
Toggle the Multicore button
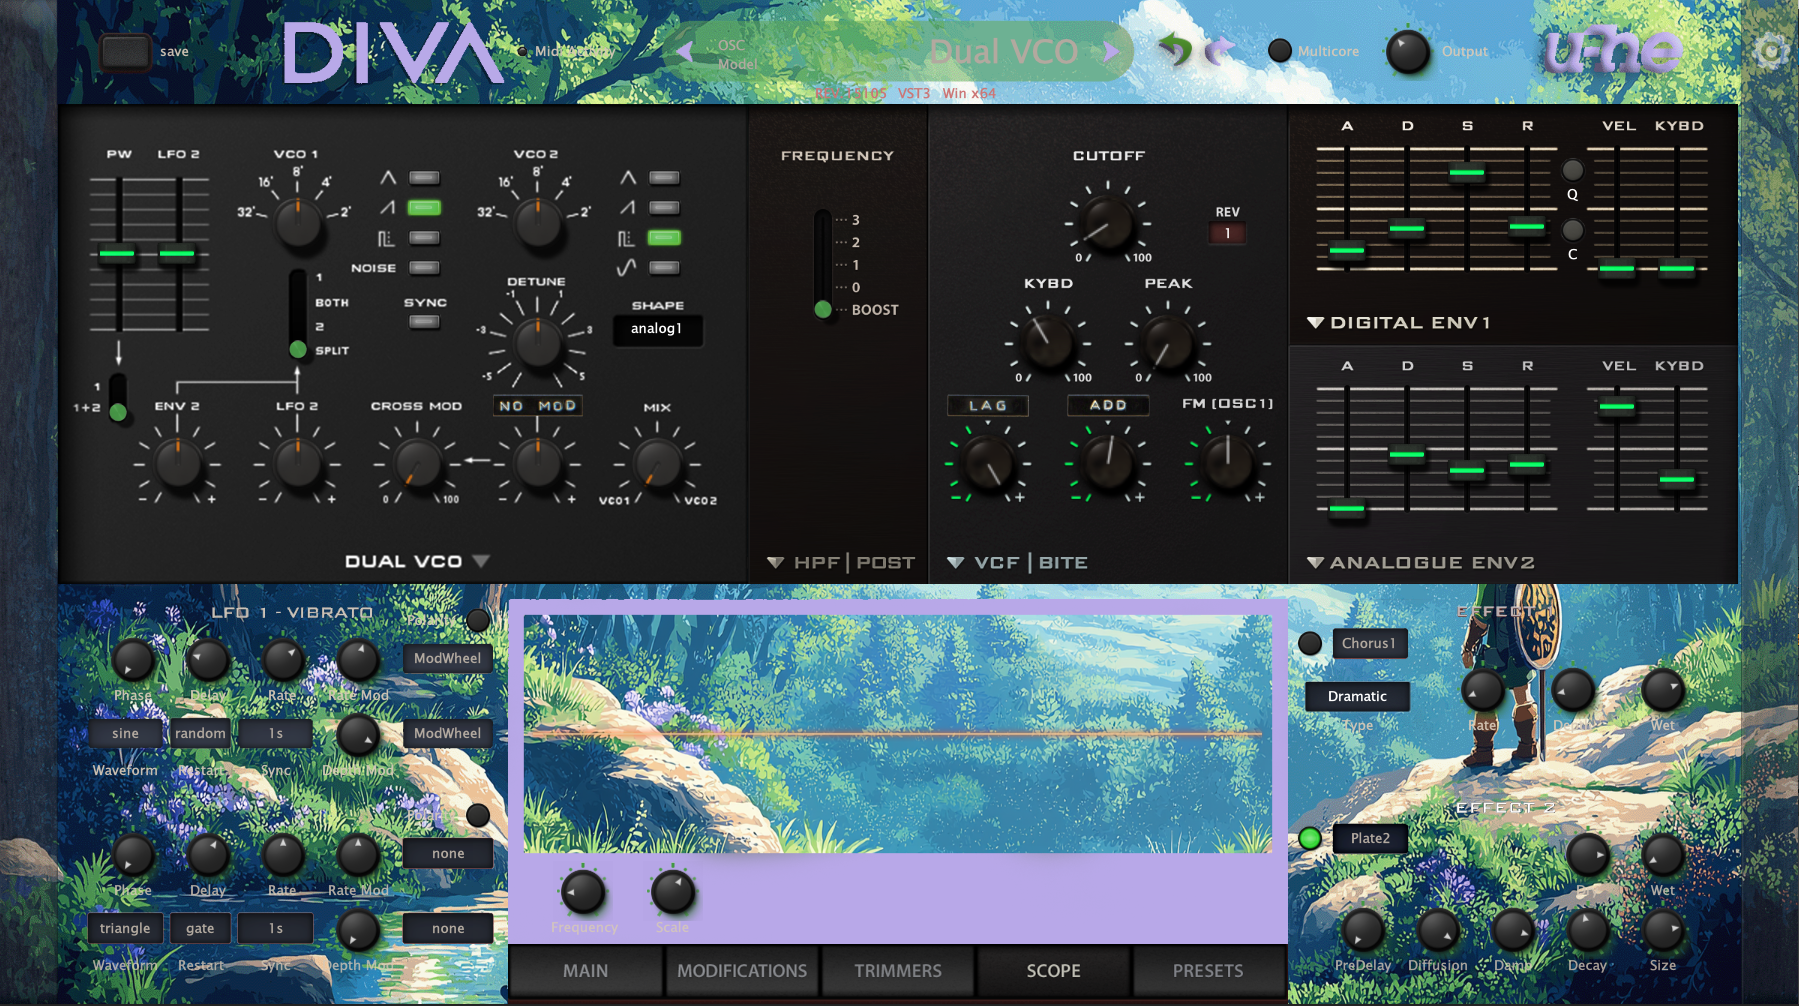point(1279,50)
